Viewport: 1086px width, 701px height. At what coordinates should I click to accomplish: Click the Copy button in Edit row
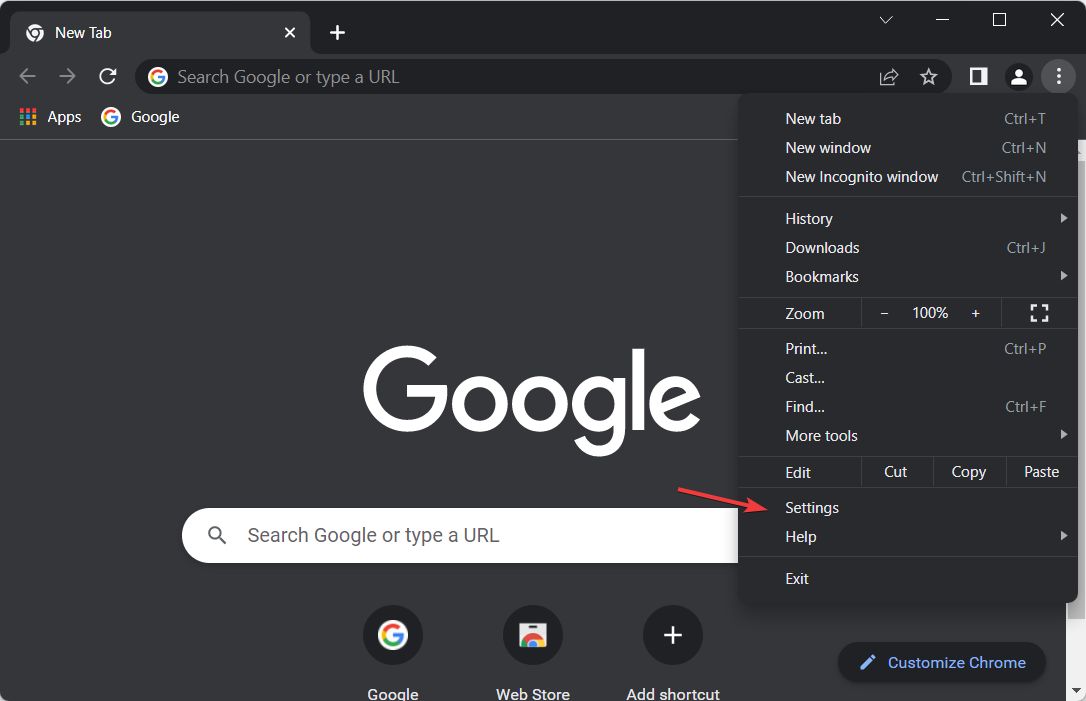(969, 472)
